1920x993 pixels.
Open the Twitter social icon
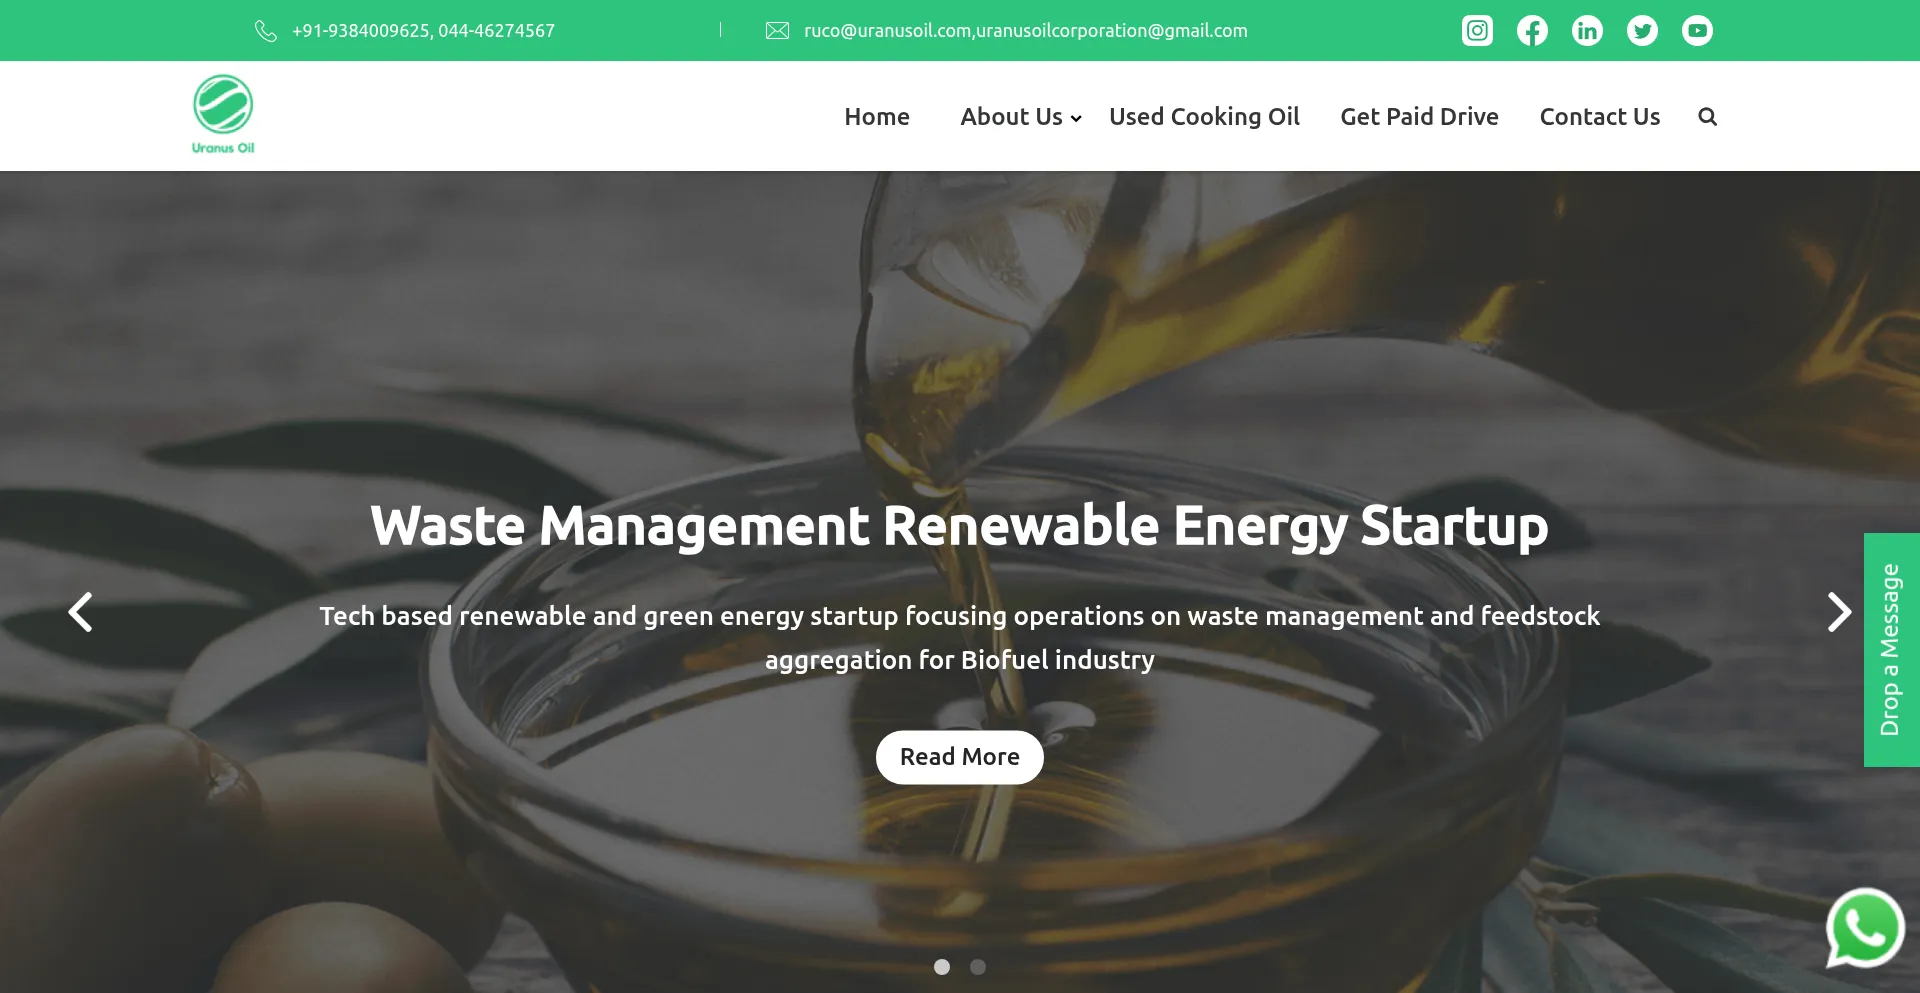(1642, 31)
